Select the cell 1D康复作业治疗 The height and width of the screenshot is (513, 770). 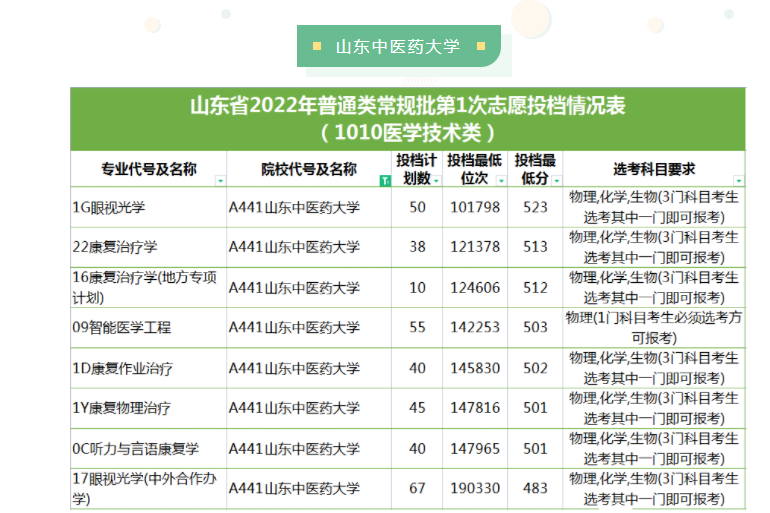tap(149, 368)
